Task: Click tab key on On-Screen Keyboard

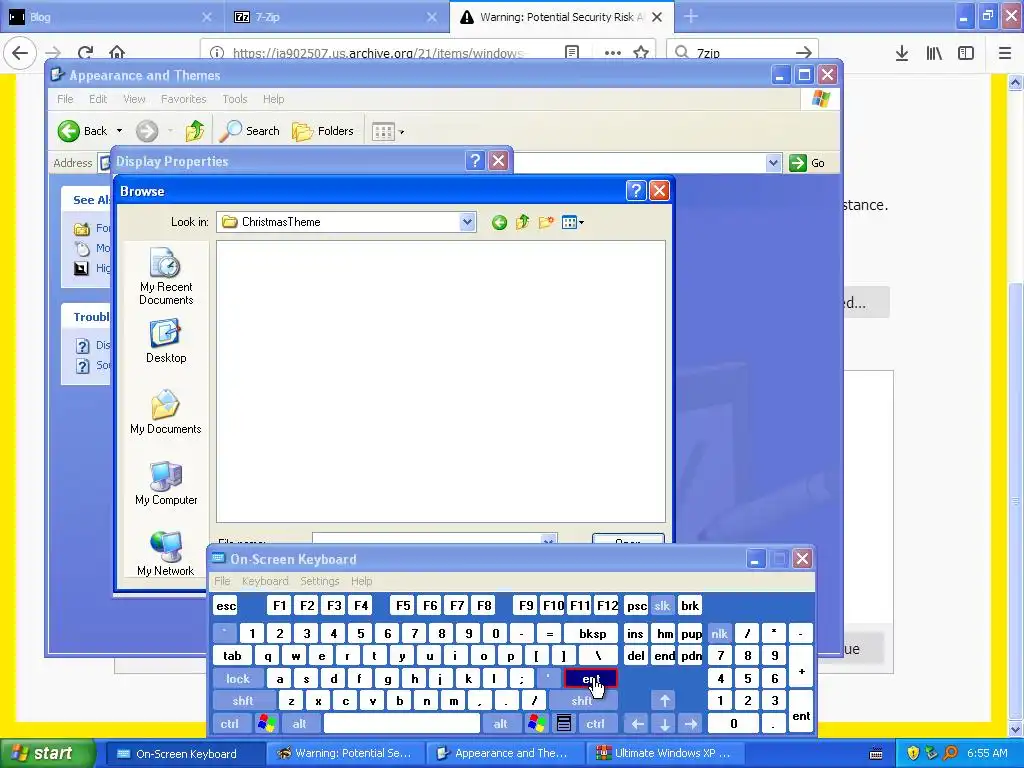Action: coord(232,656)
